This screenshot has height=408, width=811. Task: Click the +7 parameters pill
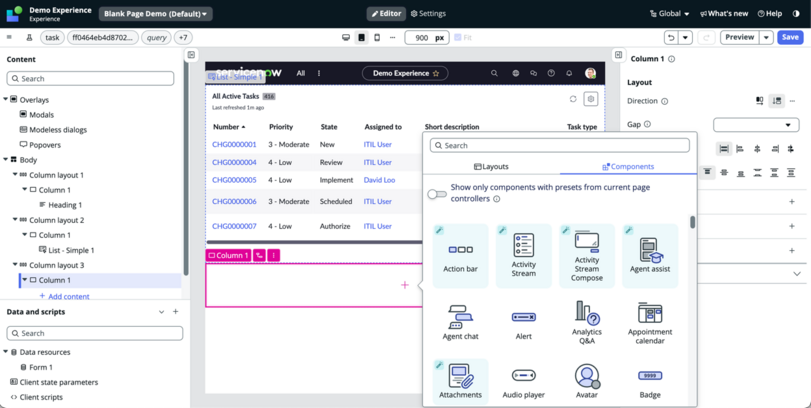[x=183, y=38]
